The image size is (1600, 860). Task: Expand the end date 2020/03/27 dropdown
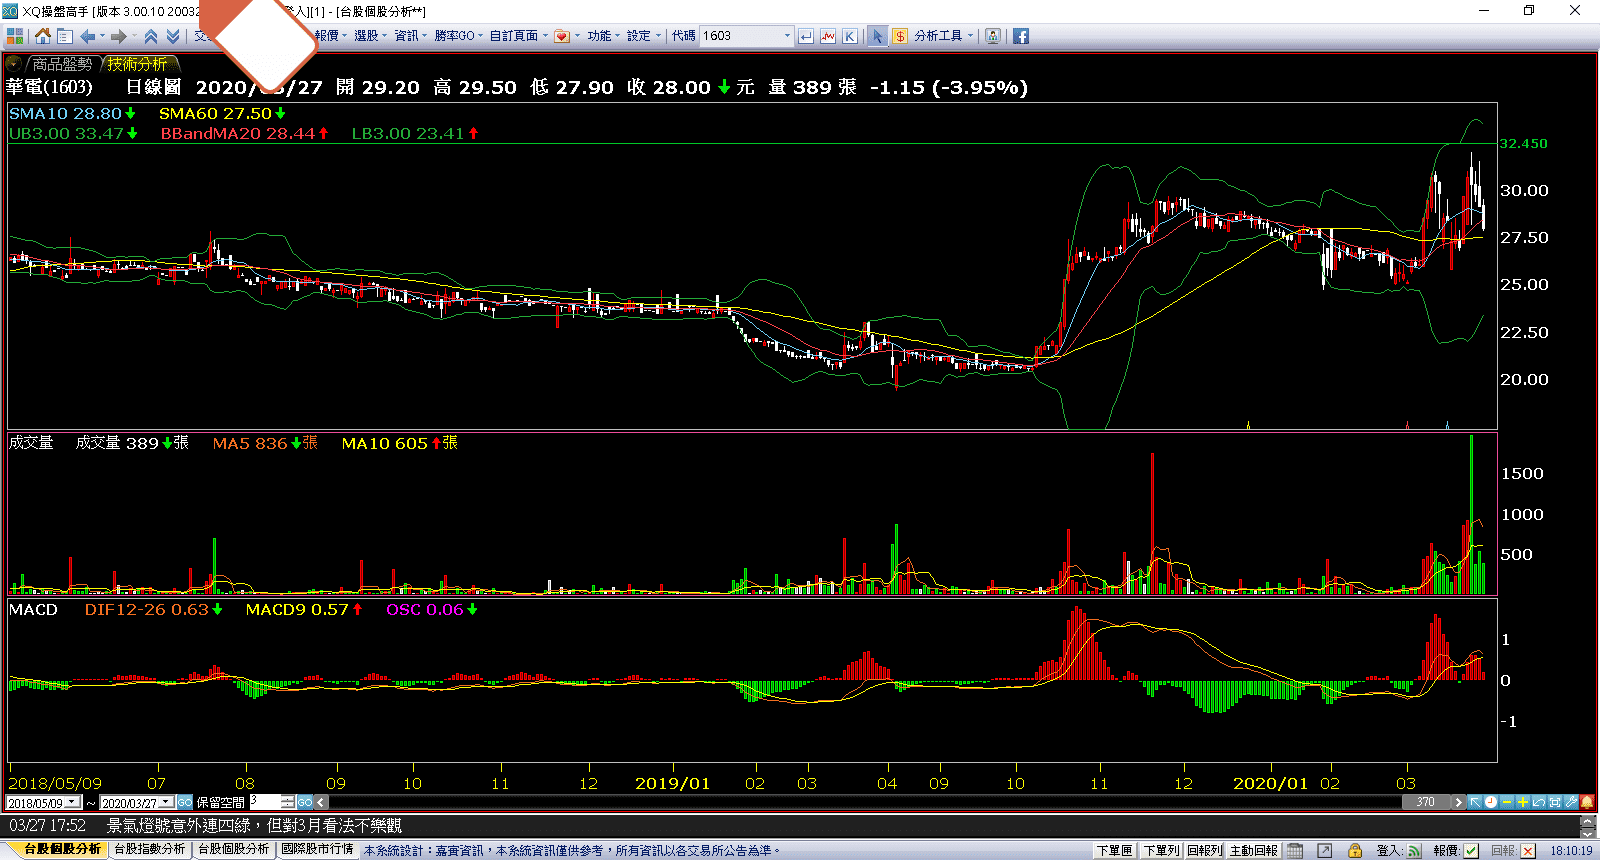(x=166, y=802)
